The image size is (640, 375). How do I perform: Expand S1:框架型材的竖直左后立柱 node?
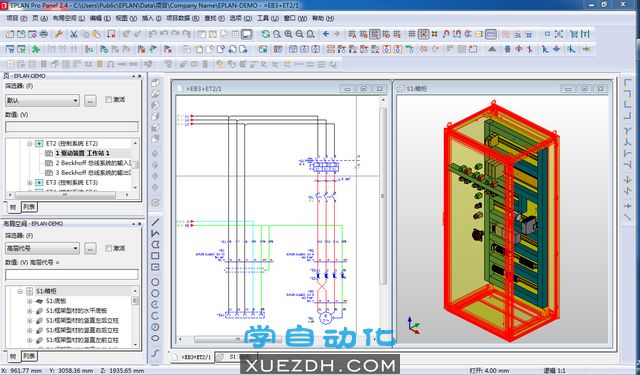[29, 321]
